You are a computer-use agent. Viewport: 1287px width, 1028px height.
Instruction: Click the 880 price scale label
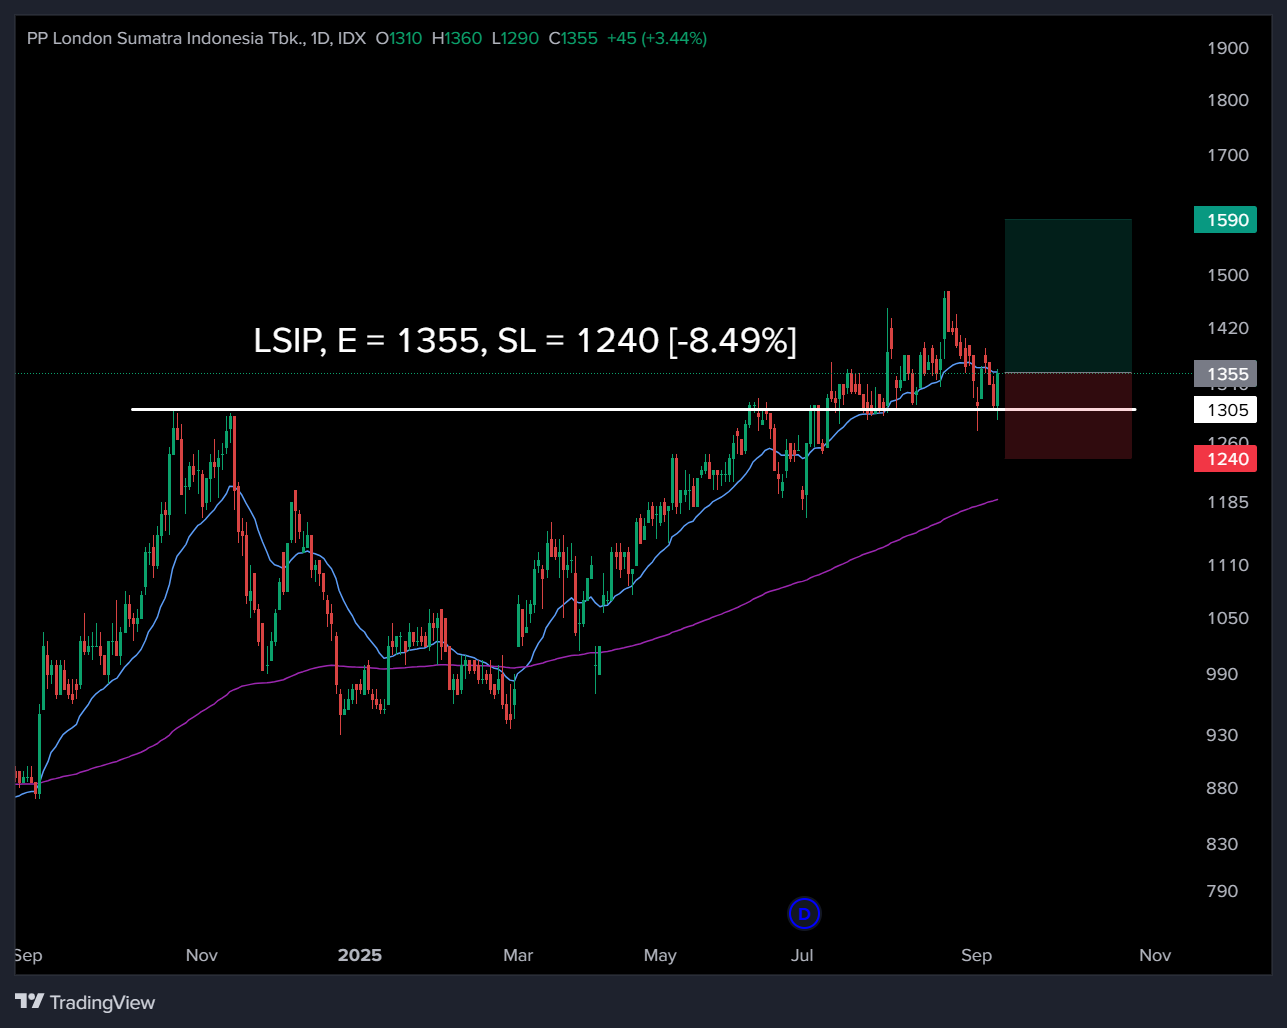[1222, 788]
